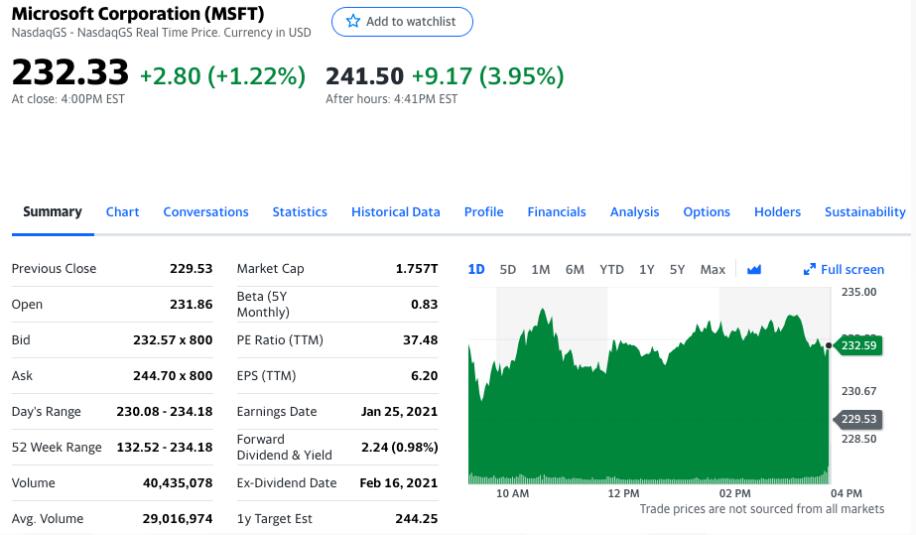
Task: Add MSFT to watchlist
Action: 402,22
